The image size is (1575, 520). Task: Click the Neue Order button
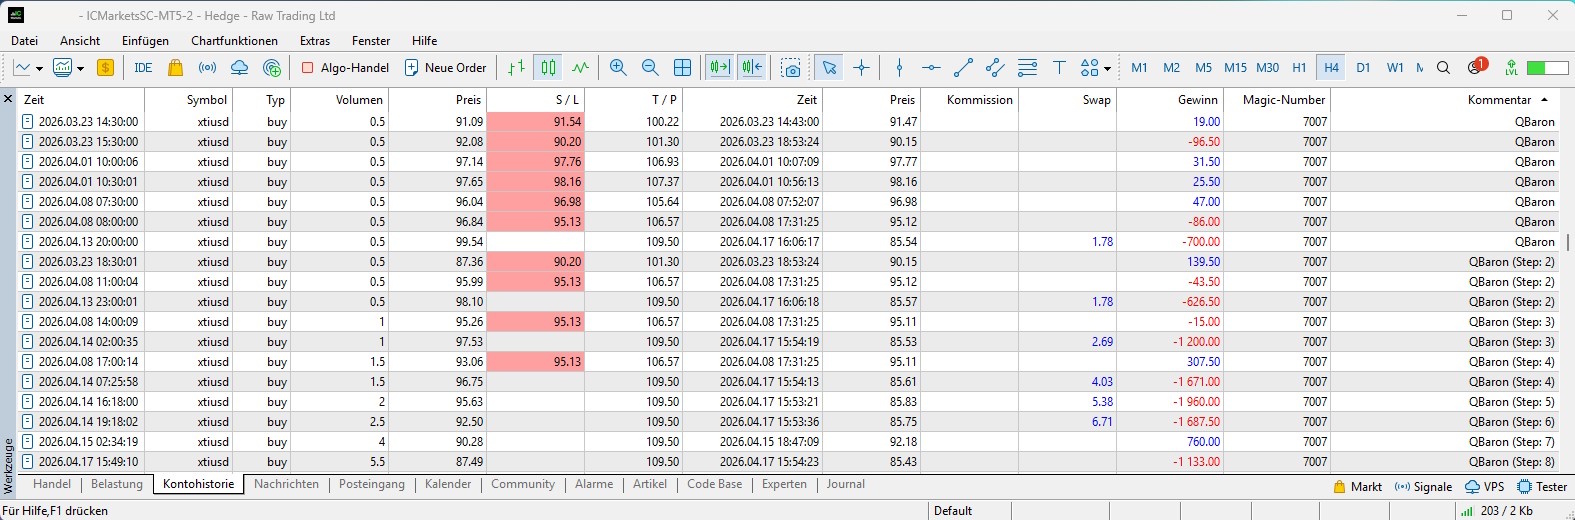click(x=445, y=68)
